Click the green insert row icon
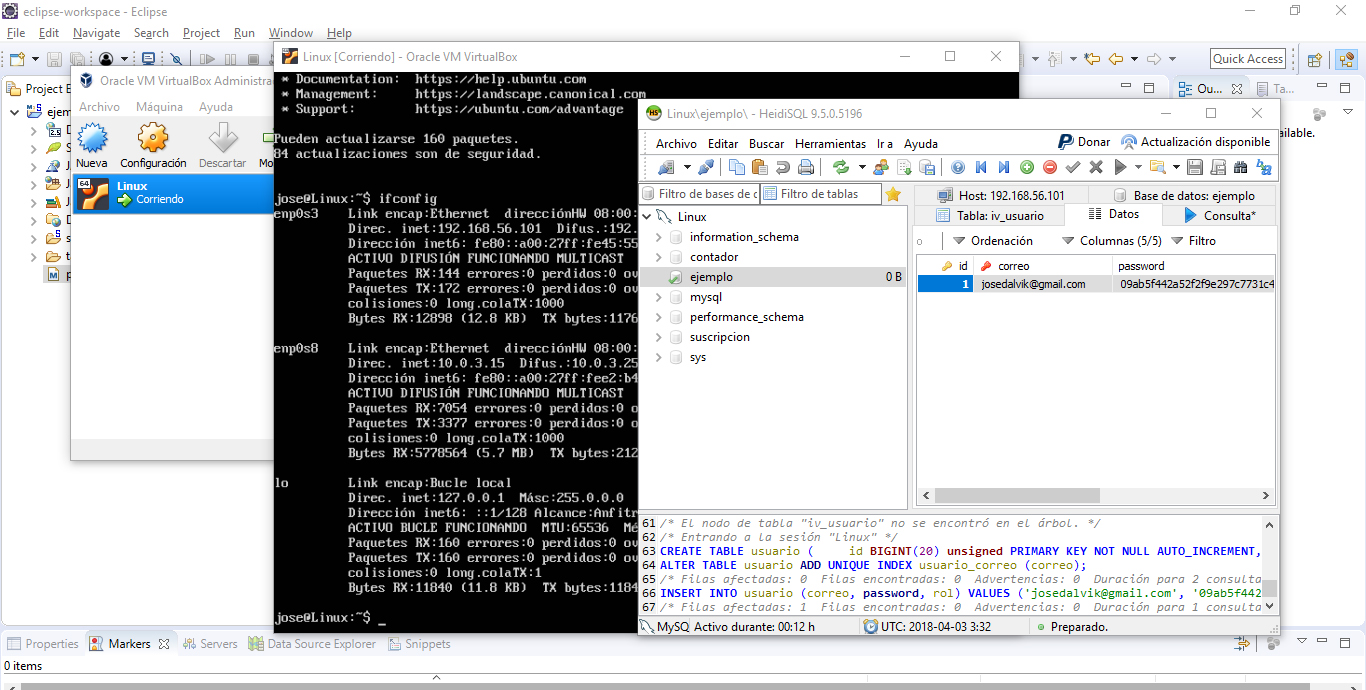Image resolution: width=1366 pixels, height=690 pixels. pos(1027,167)
